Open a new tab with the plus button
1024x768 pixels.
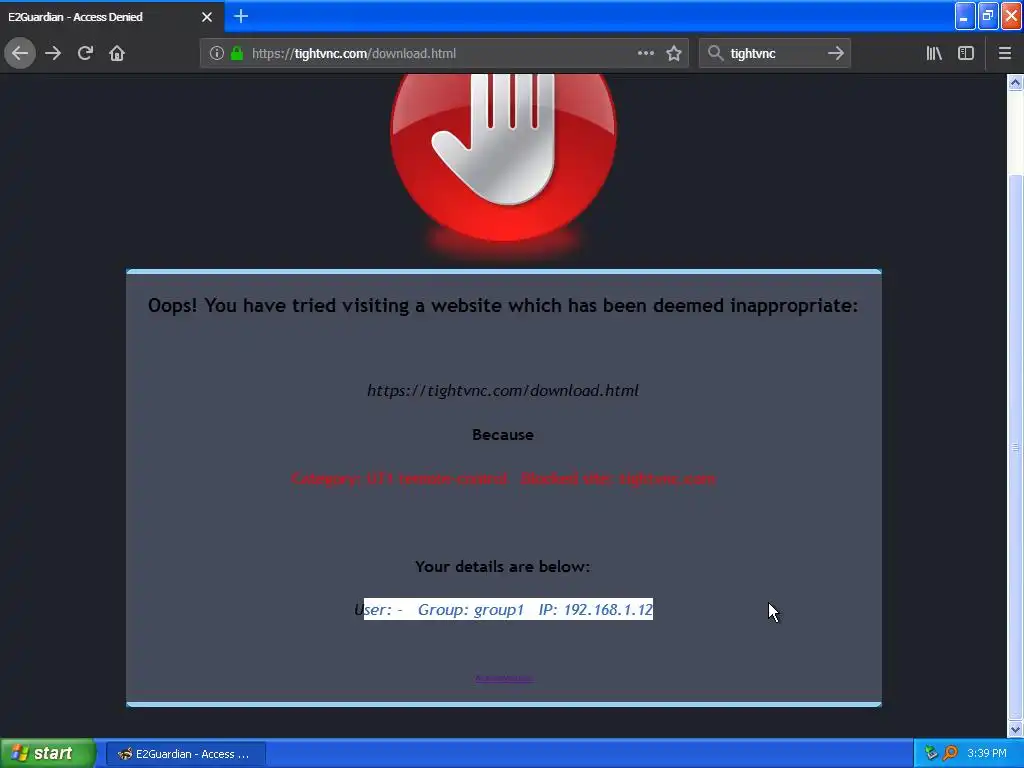pyautogui.click(x=241, y=16)
